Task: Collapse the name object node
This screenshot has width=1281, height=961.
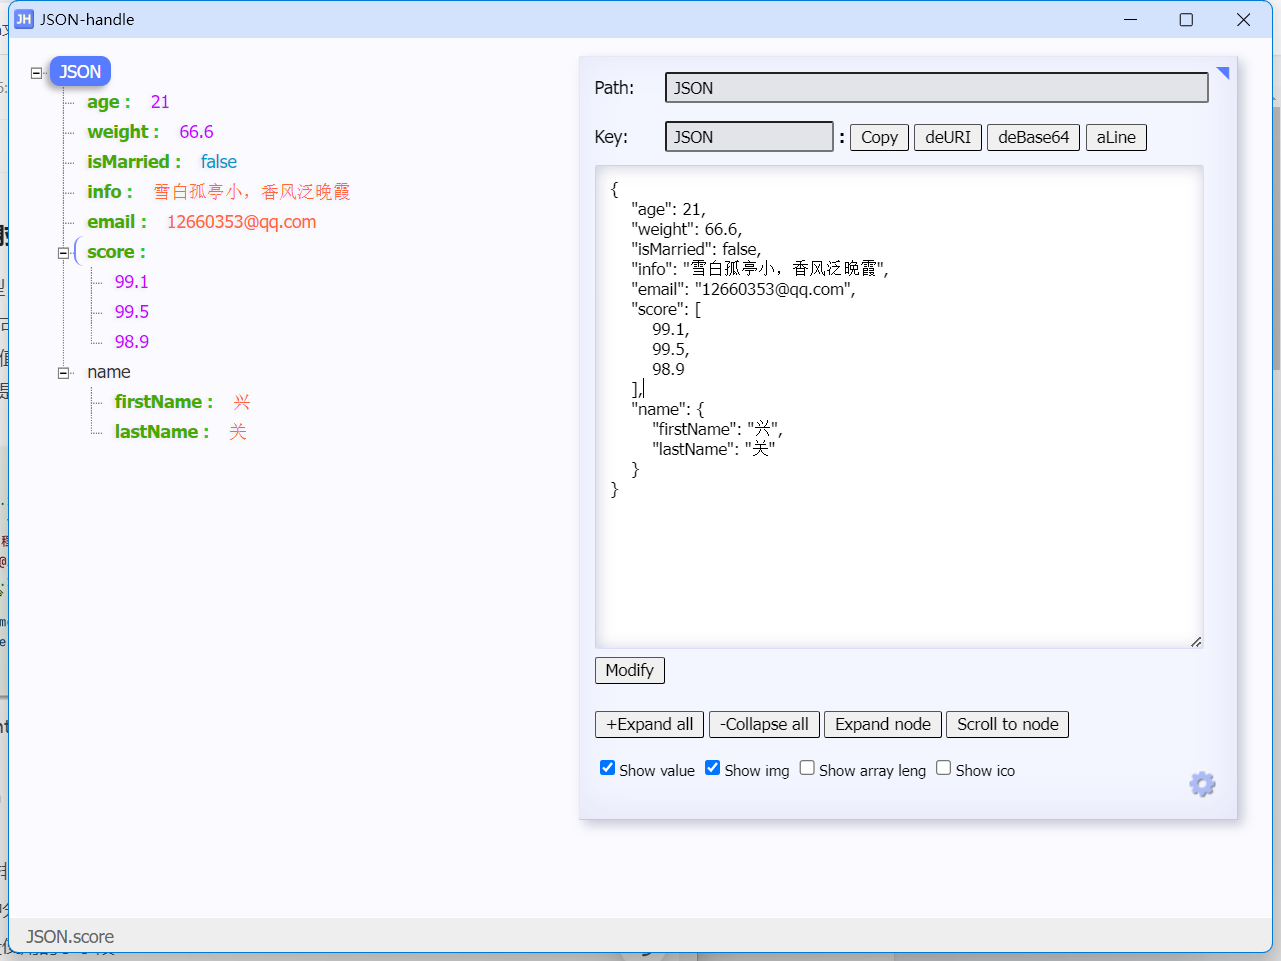Action: click(64, 373)
